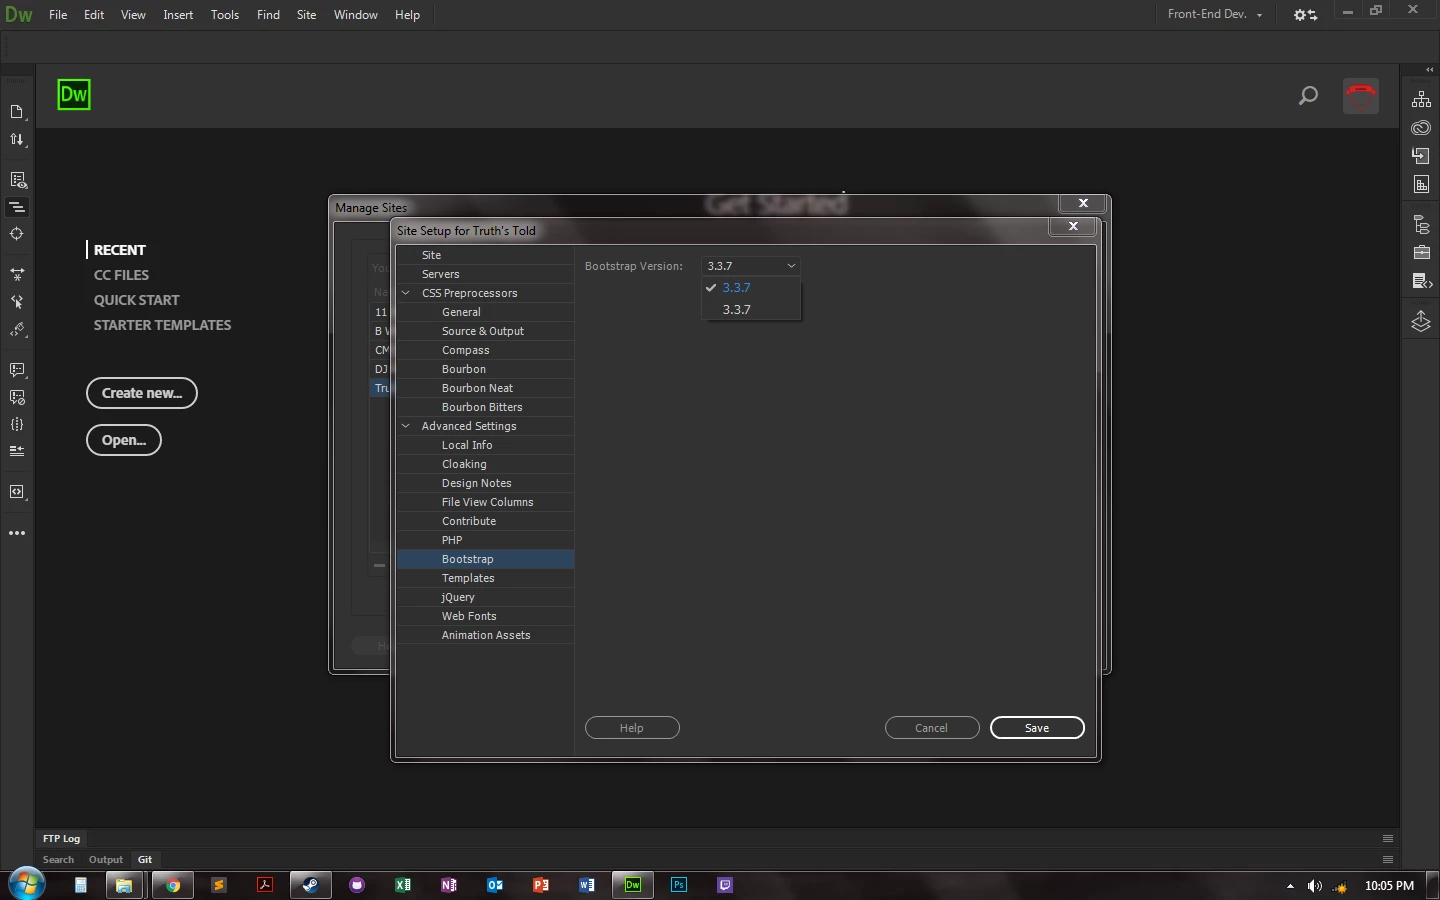Switch to the Git tab
Screen dimensions: 1440x900
(x=145, y=860)
